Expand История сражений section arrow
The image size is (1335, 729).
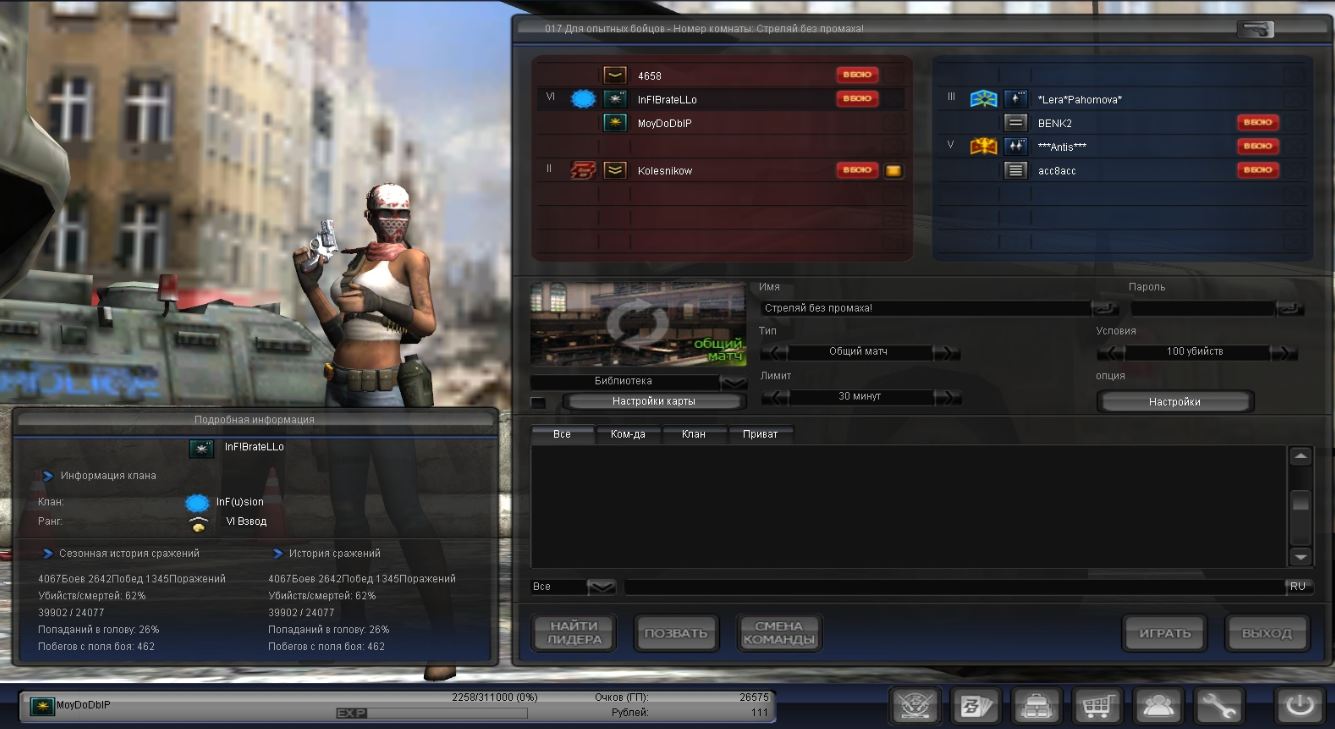277,553
